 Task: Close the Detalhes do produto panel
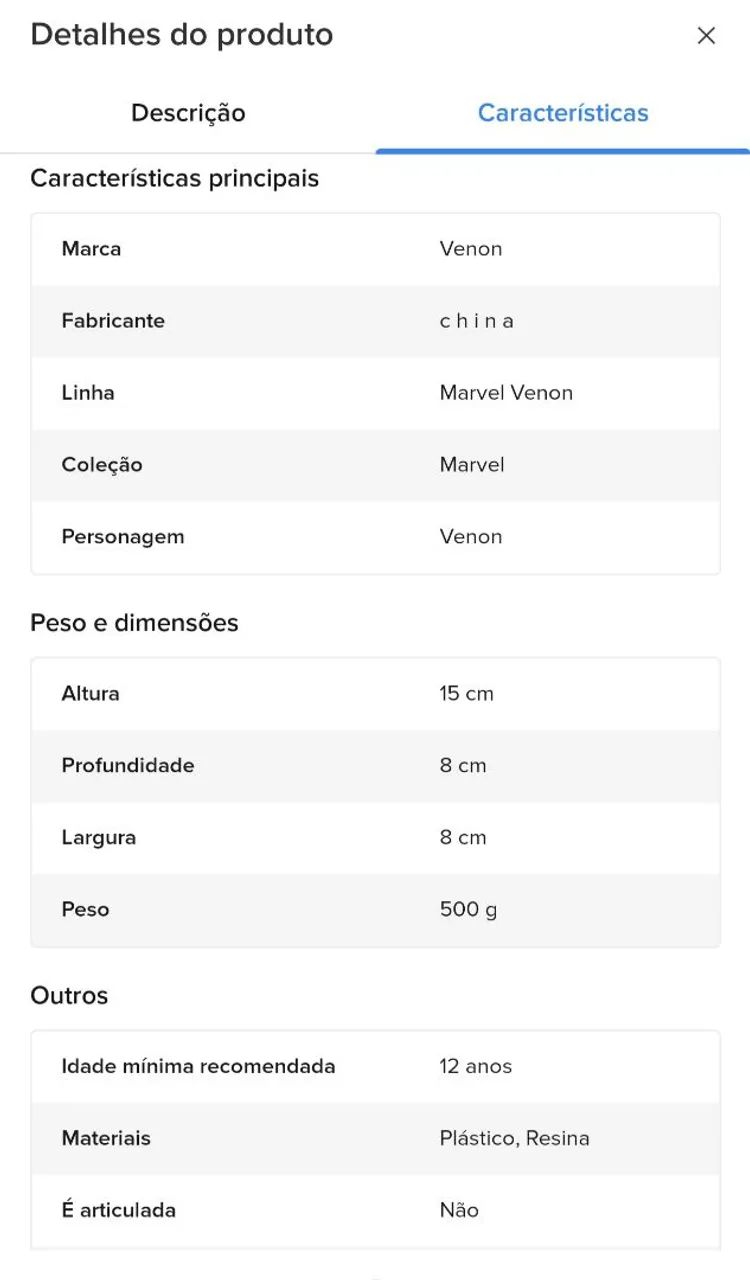(706, 36)
